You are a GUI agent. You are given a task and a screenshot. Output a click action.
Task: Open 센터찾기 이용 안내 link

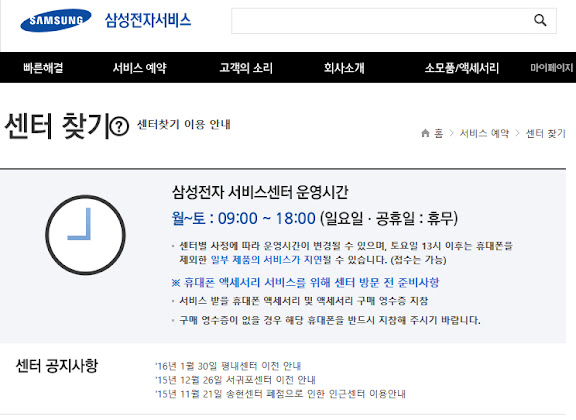point(184,124)
